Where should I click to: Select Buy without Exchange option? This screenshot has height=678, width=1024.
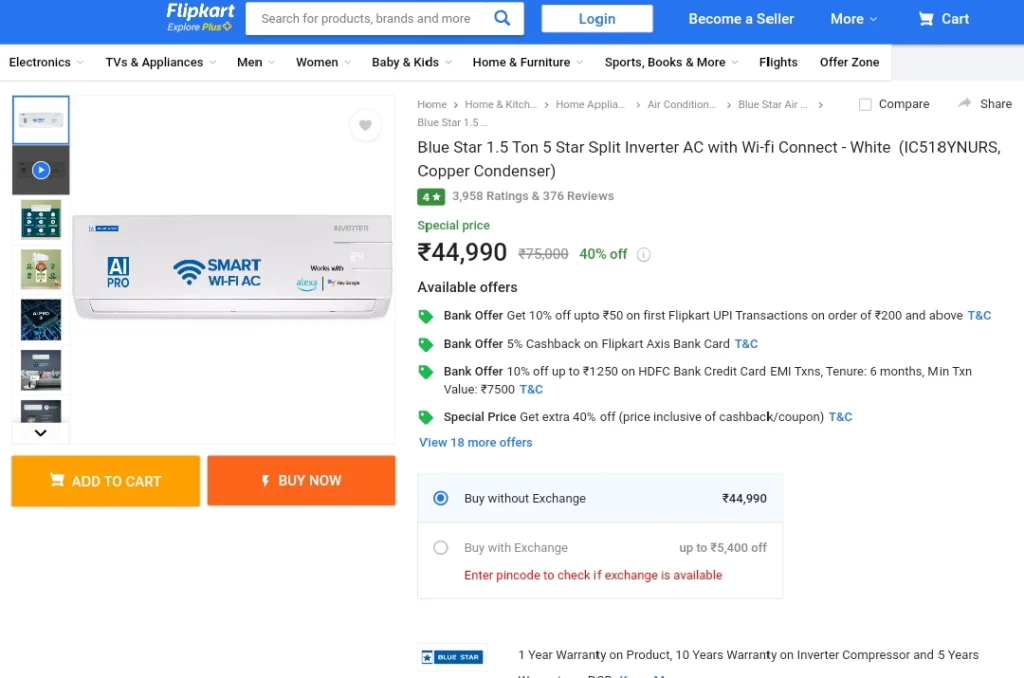(441, 498)
